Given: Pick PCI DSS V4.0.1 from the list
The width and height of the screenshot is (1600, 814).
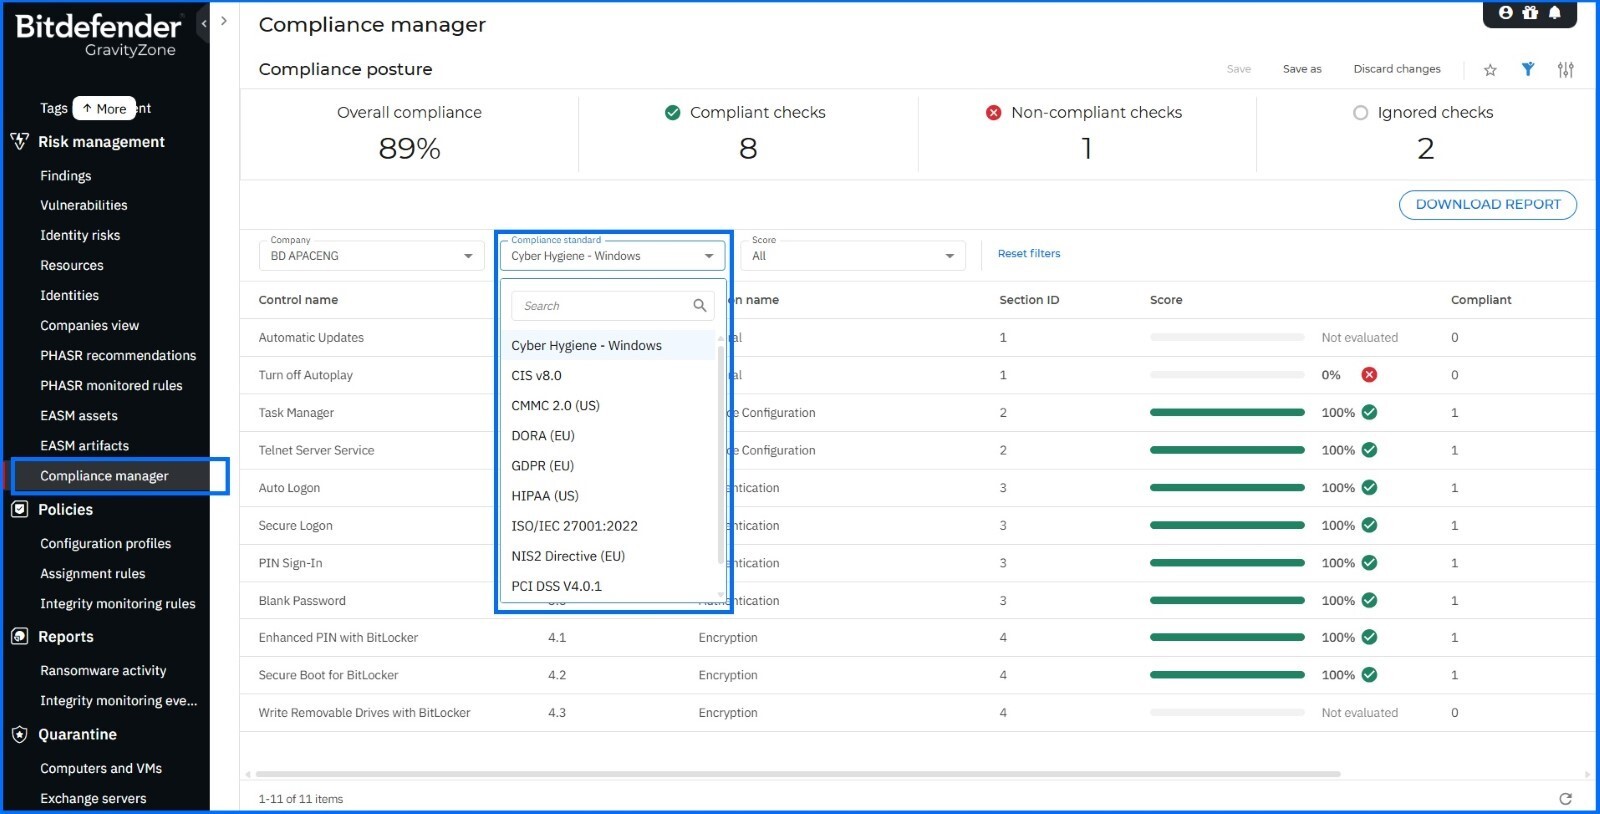Looking at the screenshot, I should click(x=556, y=586).
